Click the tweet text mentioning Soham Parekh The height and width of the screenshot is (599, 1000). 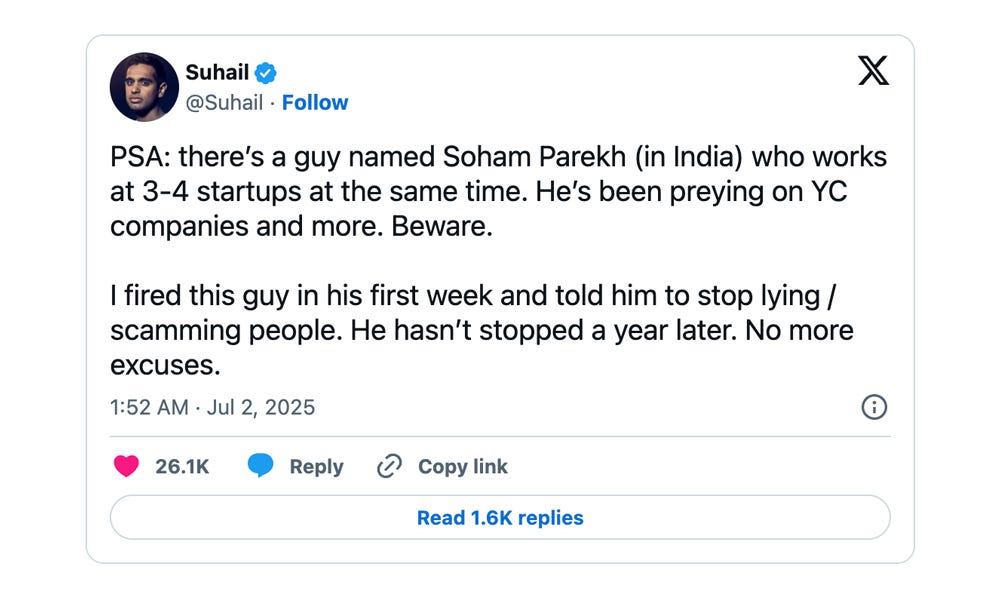498,191
